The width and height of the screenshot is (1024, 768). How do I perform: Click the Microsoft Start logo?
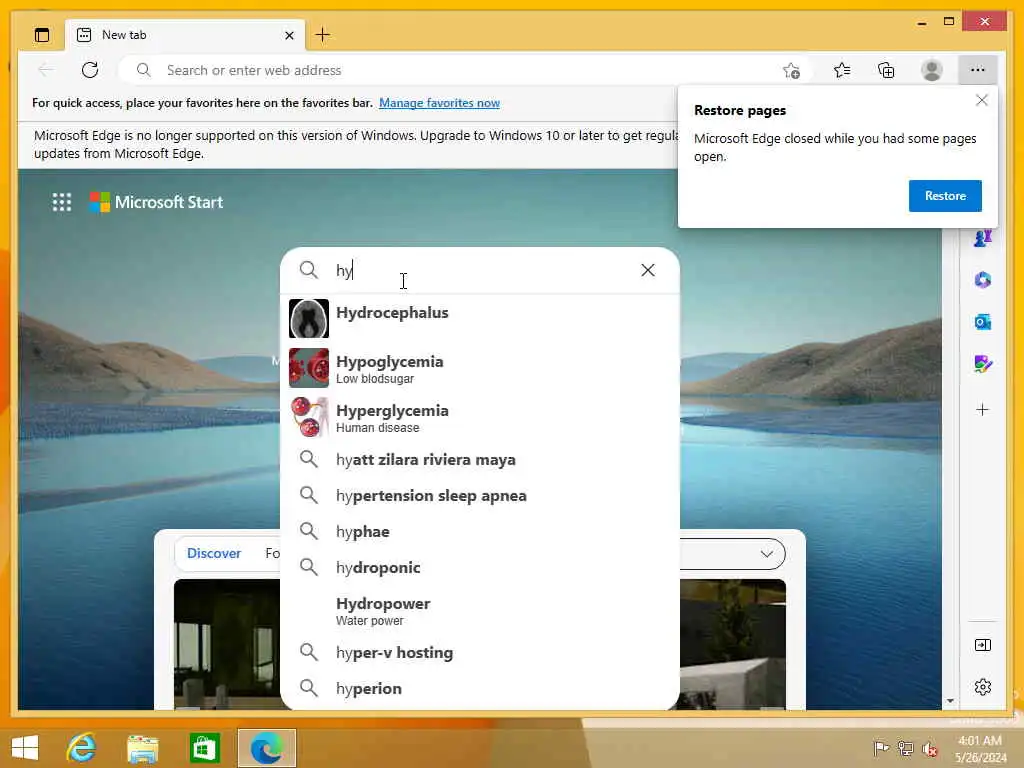click(156, 202)
